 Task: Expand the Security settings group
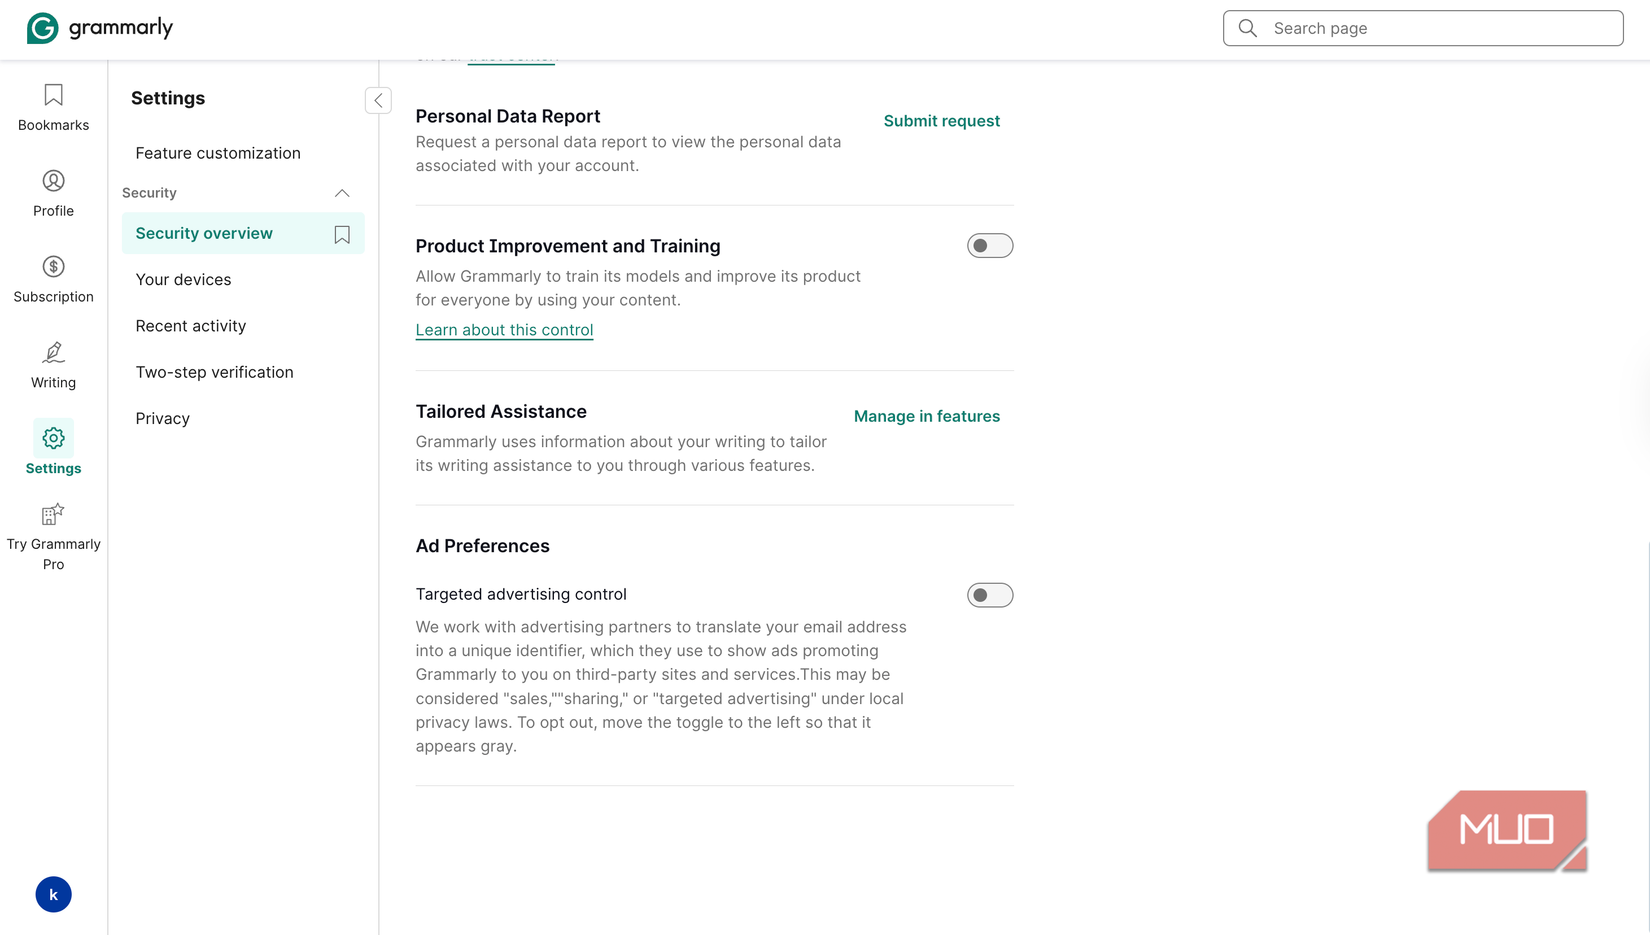(341, 193)
